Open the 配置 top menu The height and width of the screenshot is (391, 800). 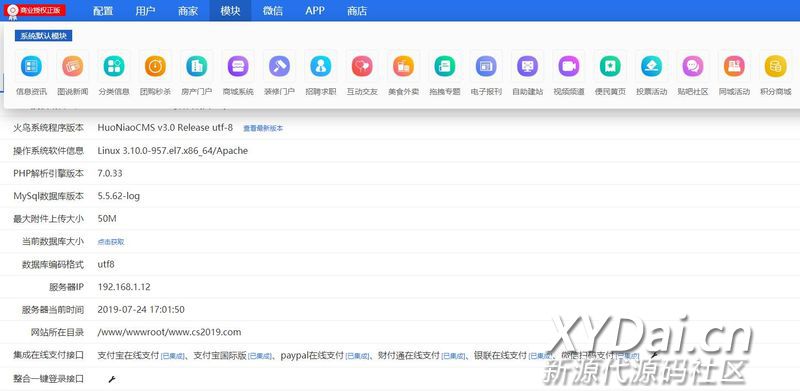click(103, 11)
